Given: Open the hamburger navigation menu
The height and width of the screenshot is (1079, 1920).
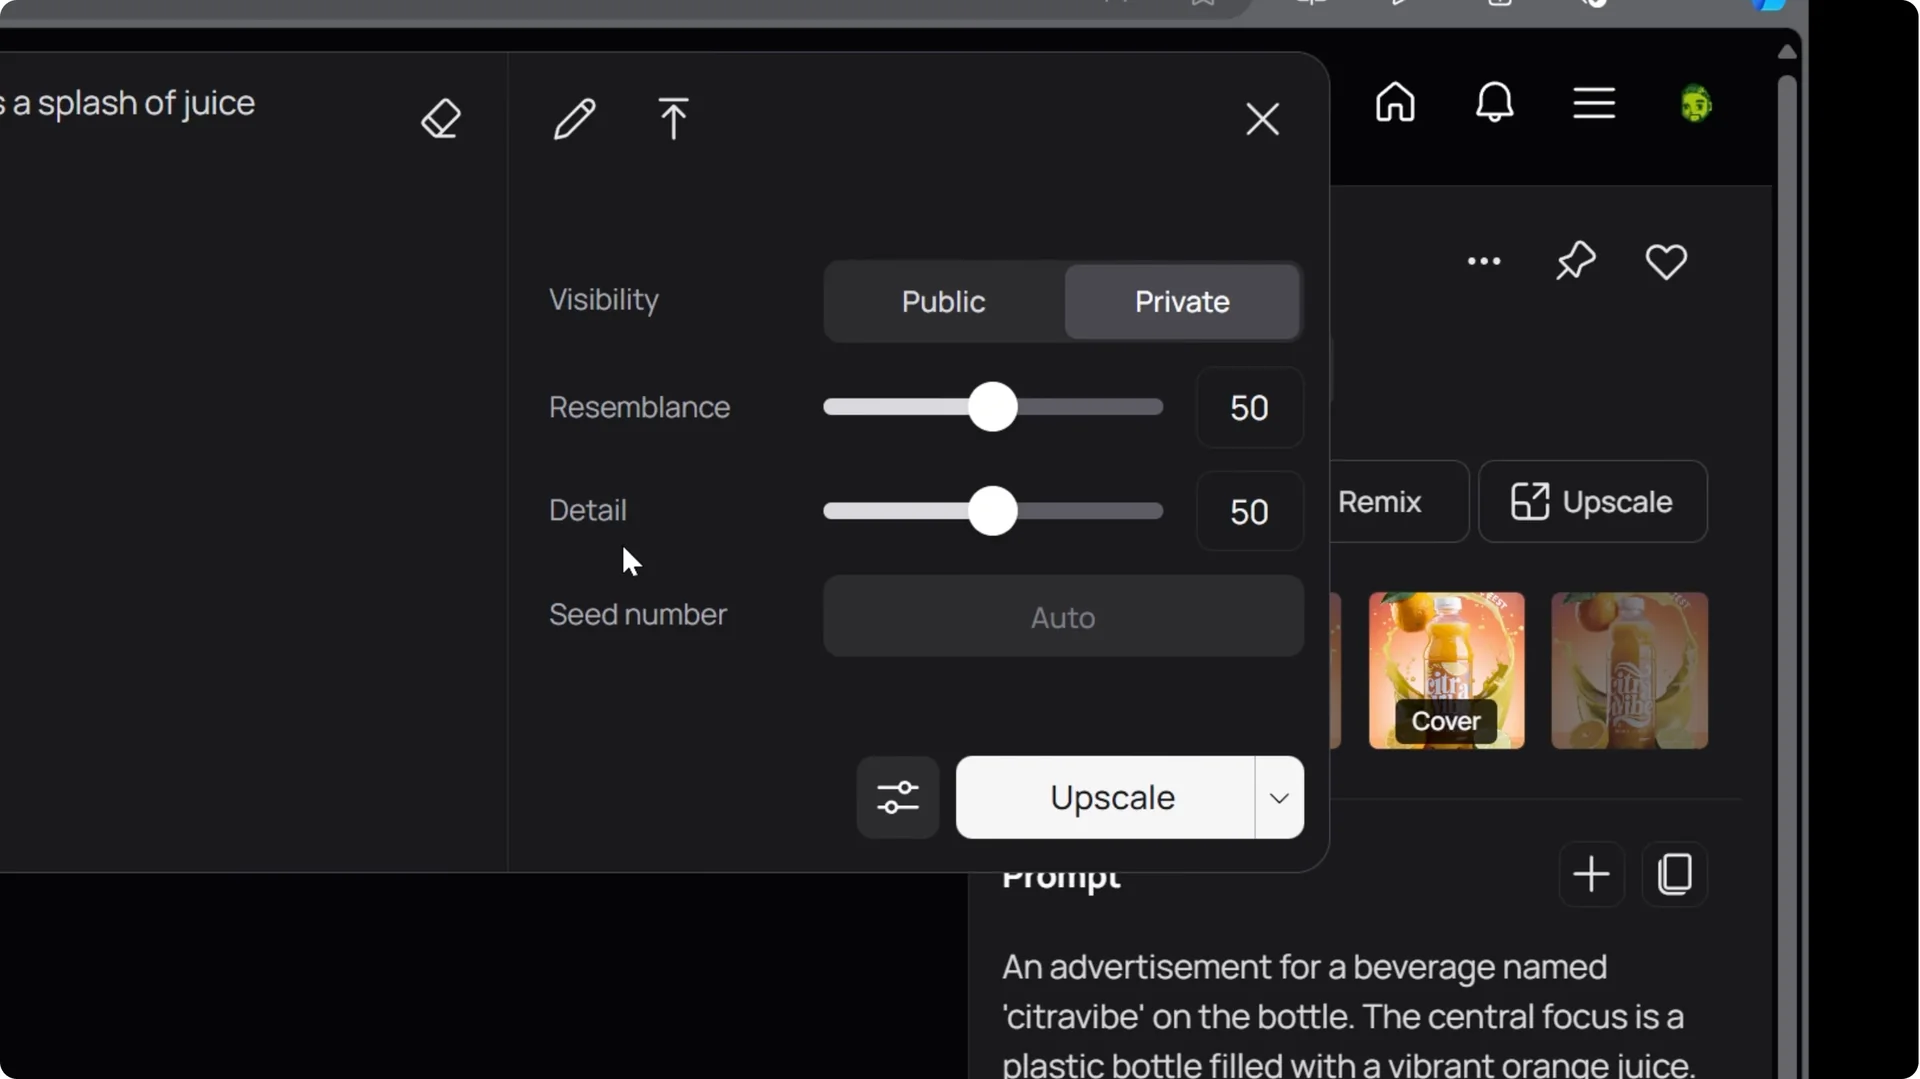Looking at the screenshot, I should pos(1594,103).
